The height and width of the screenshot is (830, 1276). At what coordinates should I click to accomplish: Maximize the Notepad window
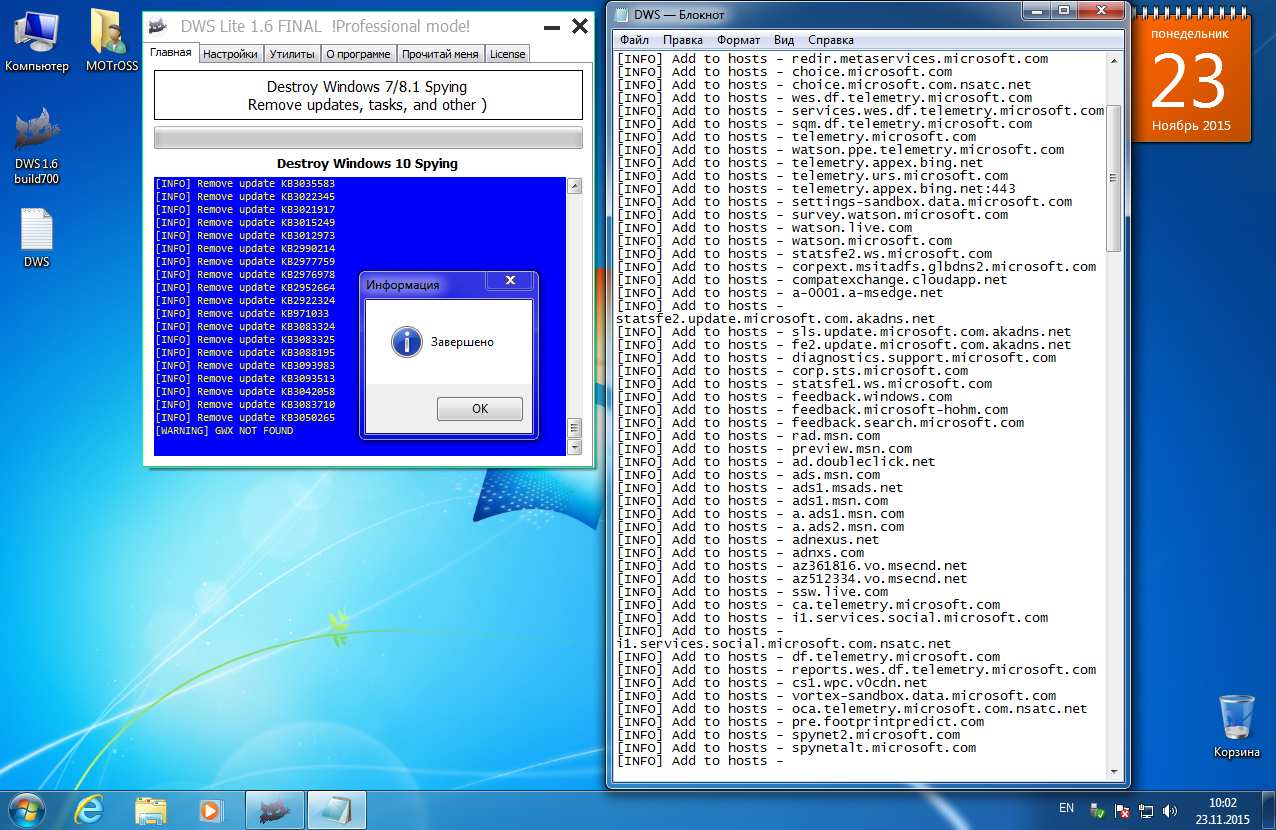[x=1063, y=11]
